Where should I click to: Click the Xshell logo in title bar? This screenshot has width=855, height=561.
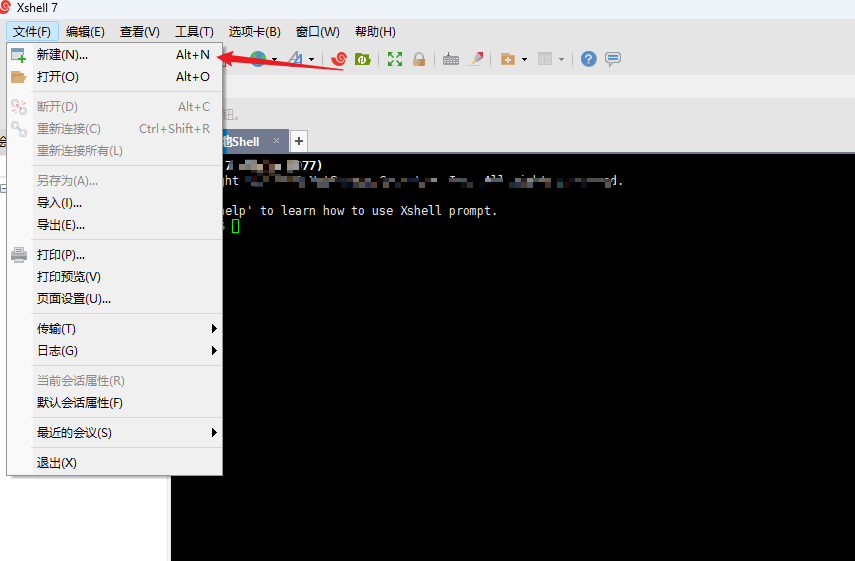tap(5, 8)
